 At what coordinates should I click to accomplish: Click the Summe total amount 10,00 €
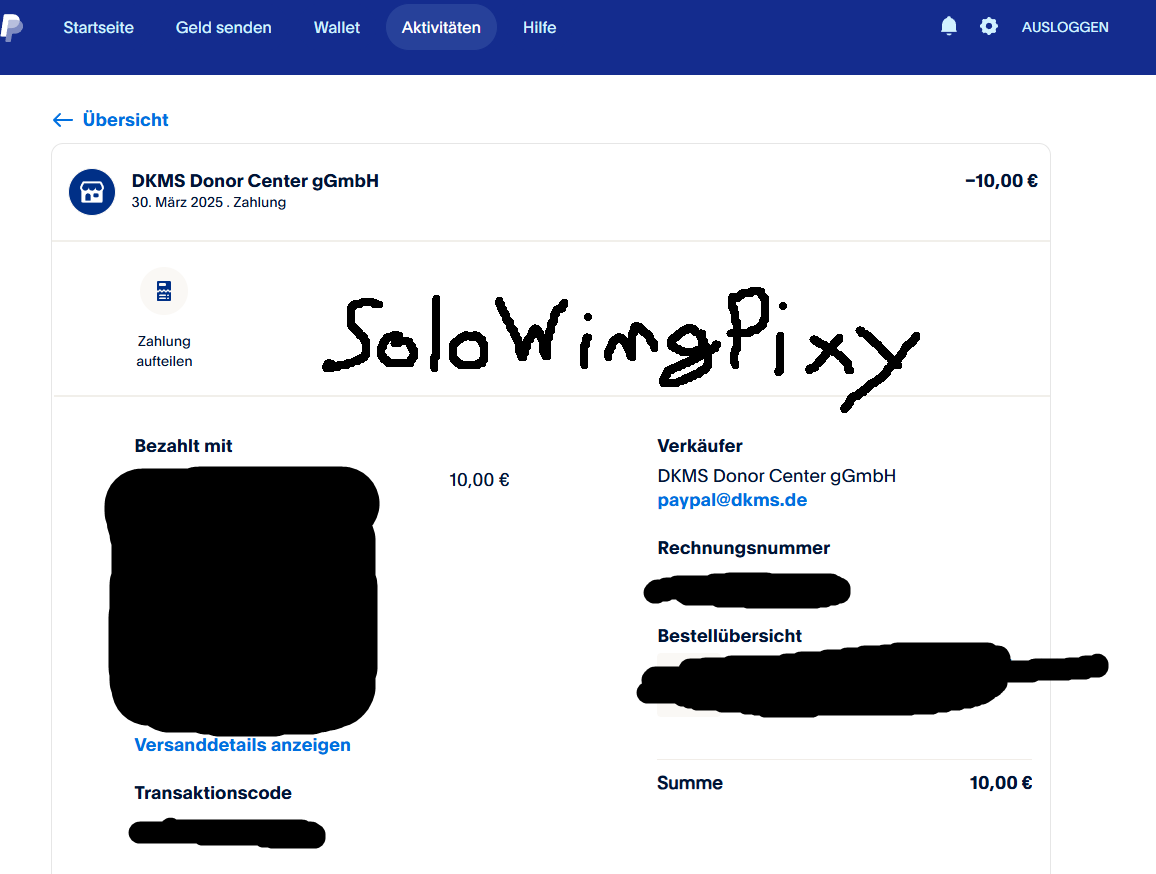point(1000,783)
